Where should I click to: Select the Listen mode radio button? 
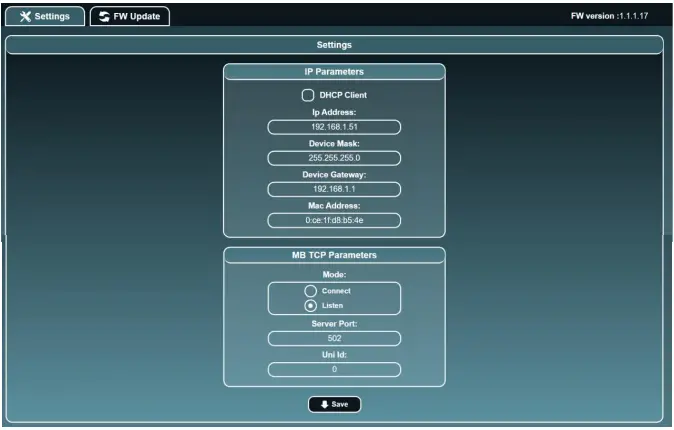coord(310,305)
